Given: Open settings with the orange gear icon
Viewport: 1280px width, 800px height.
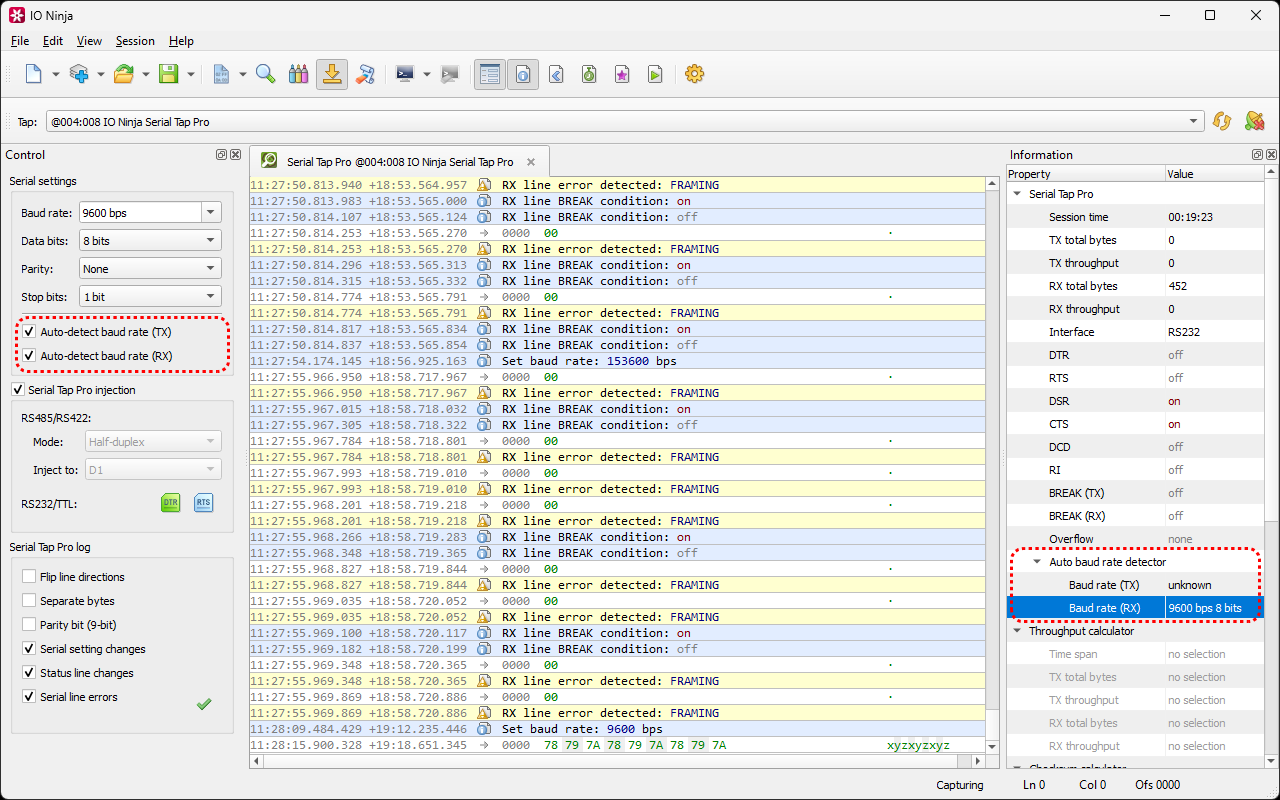Looking at the screenshot, I should (694, 74).
